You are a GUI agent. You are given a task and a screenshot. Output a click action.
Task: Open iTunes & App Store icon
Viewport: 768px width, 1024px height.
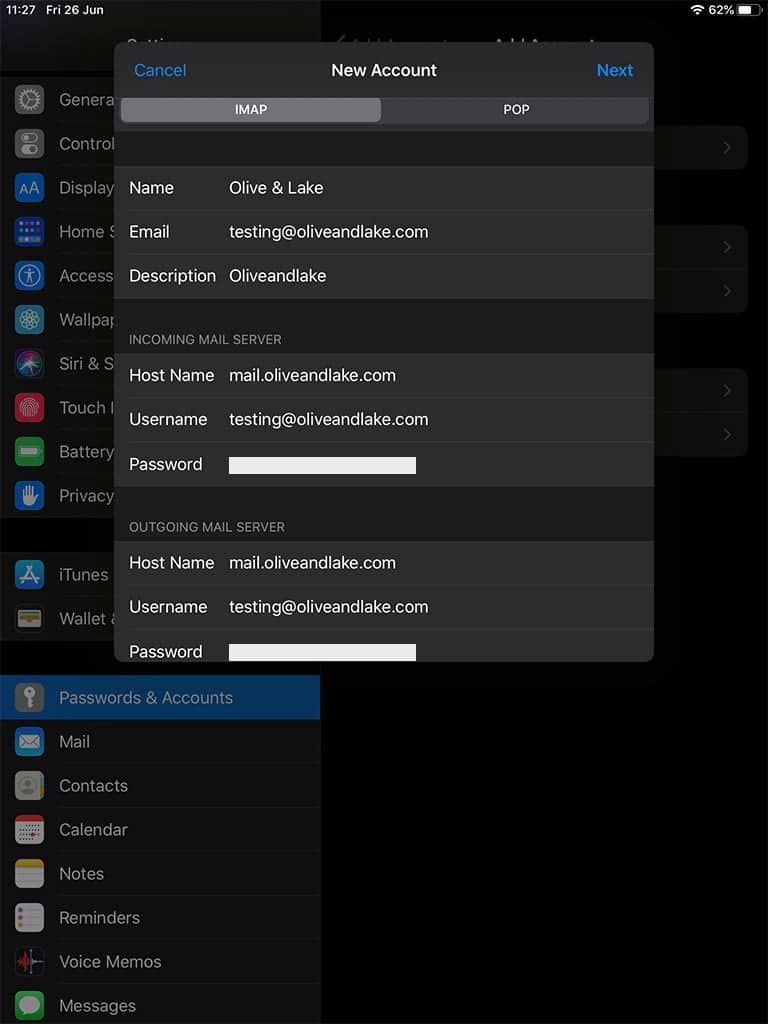[29, 575]
